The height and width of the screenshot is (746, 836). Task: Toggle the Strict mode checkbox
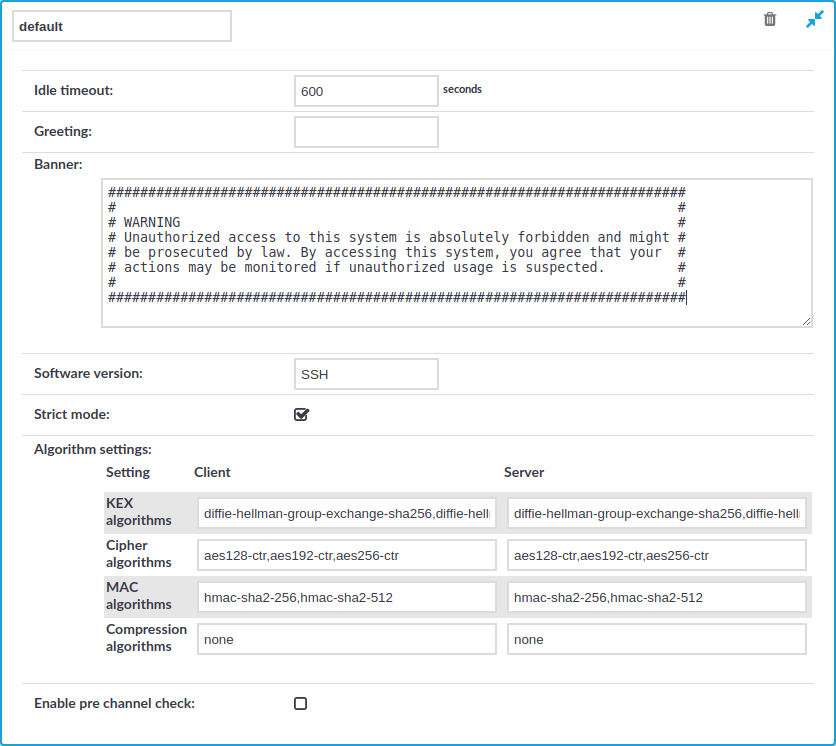point(301,414)
